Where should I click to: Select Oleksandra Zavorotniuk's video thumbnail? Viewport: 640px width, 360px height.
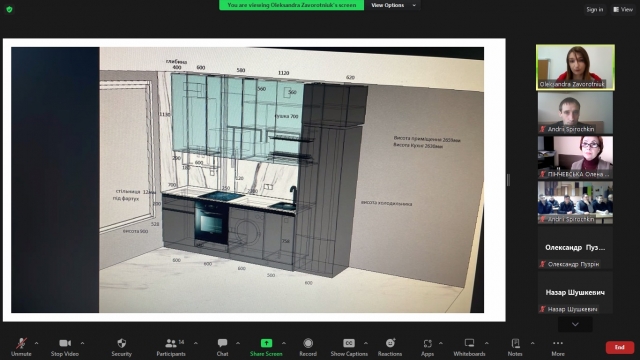click(x=575, y=67)
